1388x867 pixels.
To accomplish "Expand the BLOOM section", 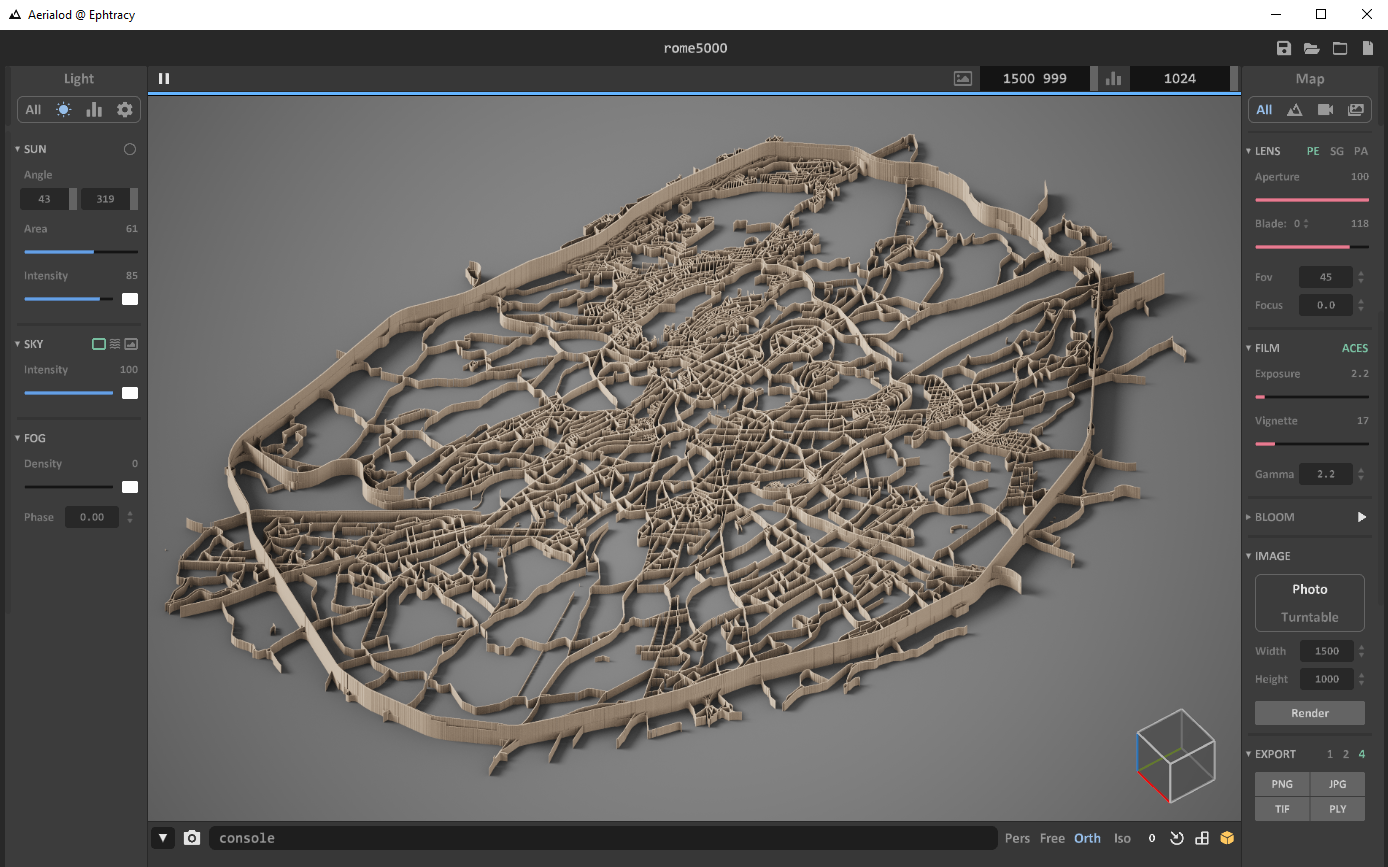I will click(1248, 517).
